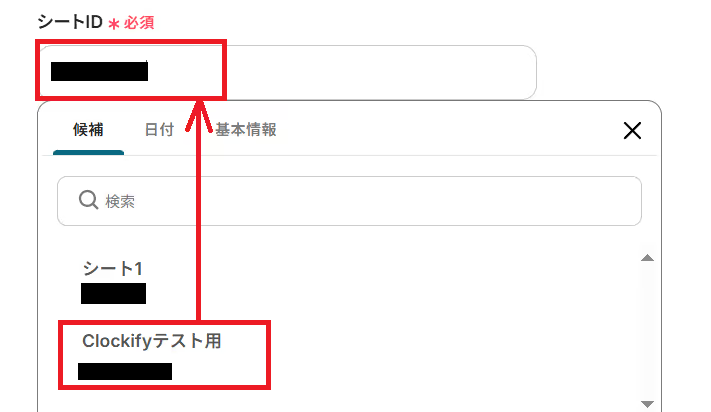Select the Clockifyテスト用 sheet option

click(151, 341)
